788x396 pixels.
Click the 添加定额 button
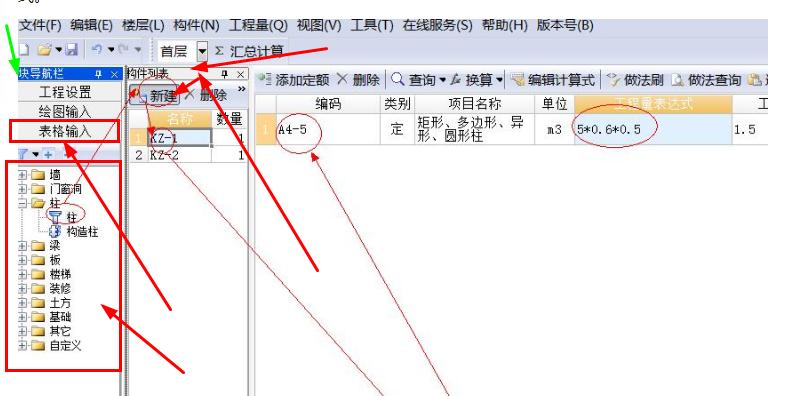pyautogui.click(x=293, y=79)
